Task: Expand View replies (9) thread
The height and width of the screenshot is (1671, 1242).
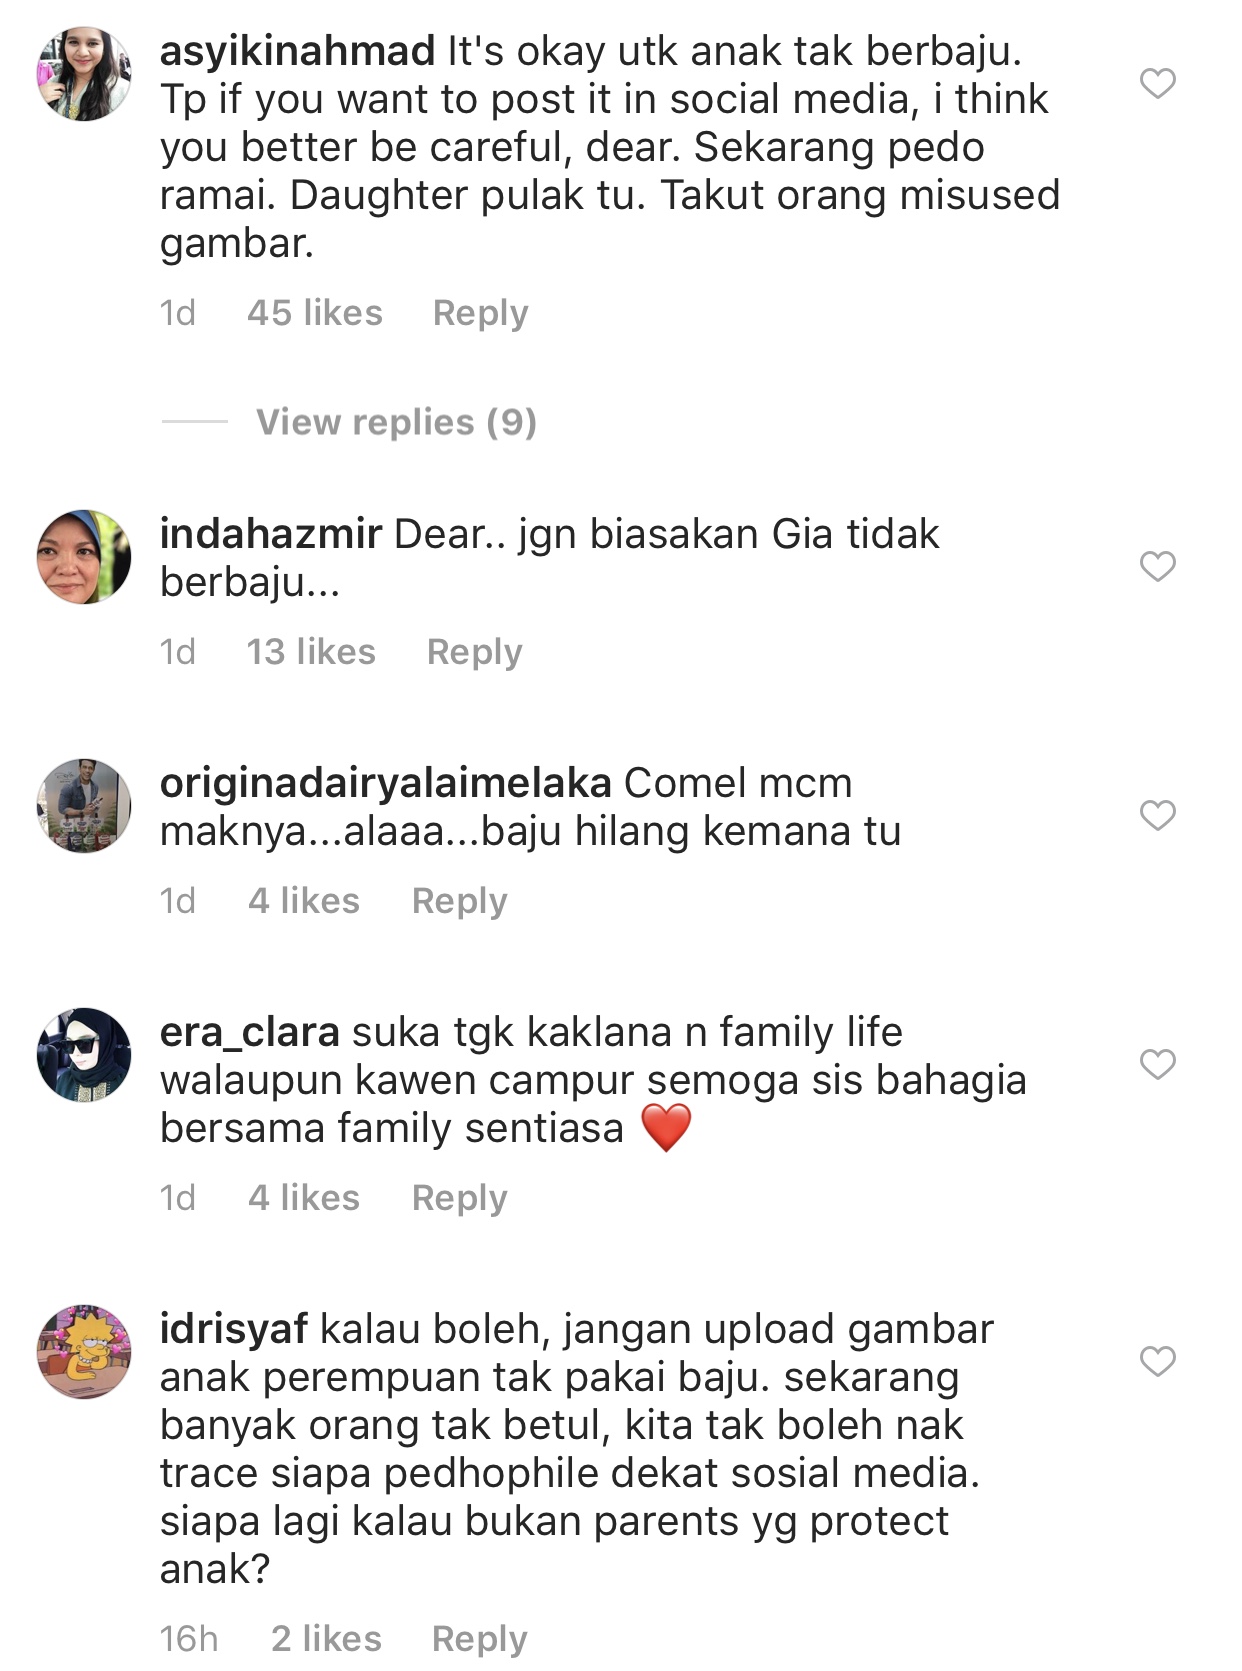Action: point(396,422)
